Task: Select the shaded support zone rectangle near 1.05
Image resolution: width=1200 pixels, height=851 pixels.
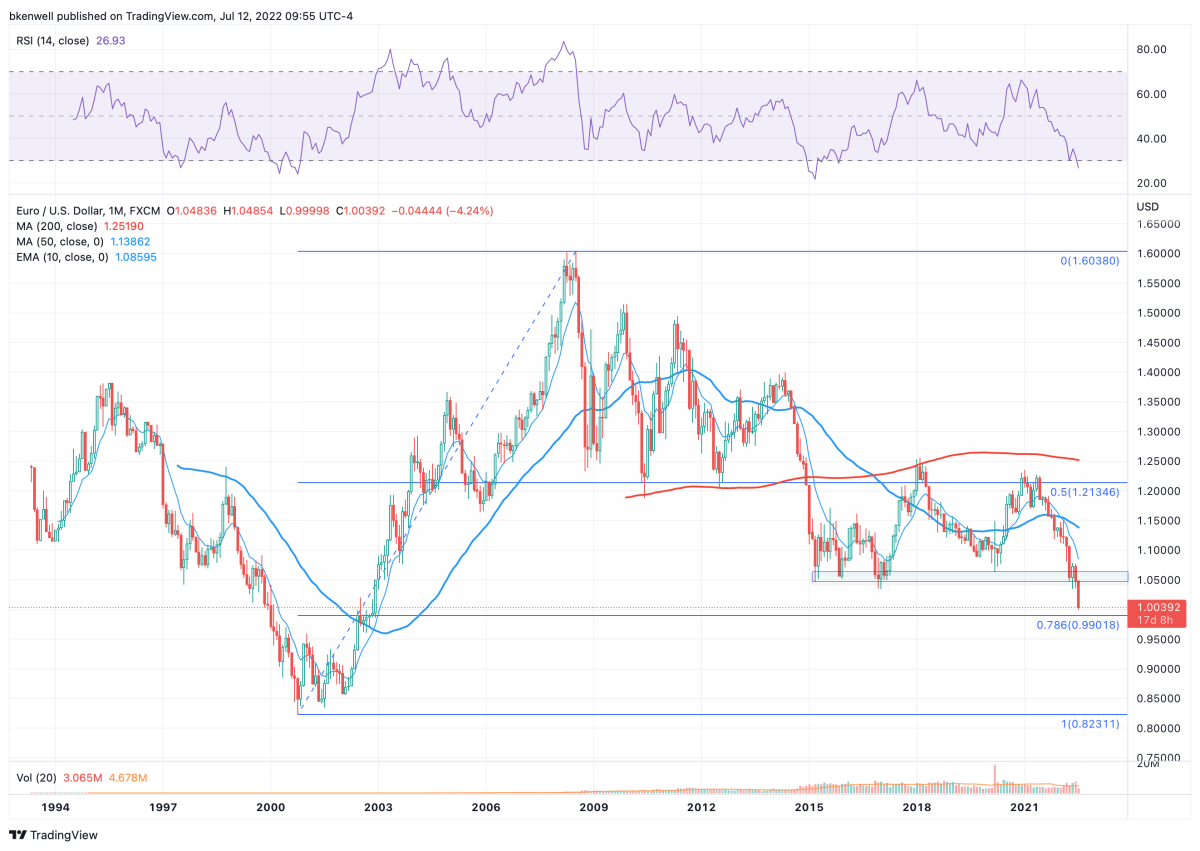Action: pyautogui.click(x=969, y=577)
